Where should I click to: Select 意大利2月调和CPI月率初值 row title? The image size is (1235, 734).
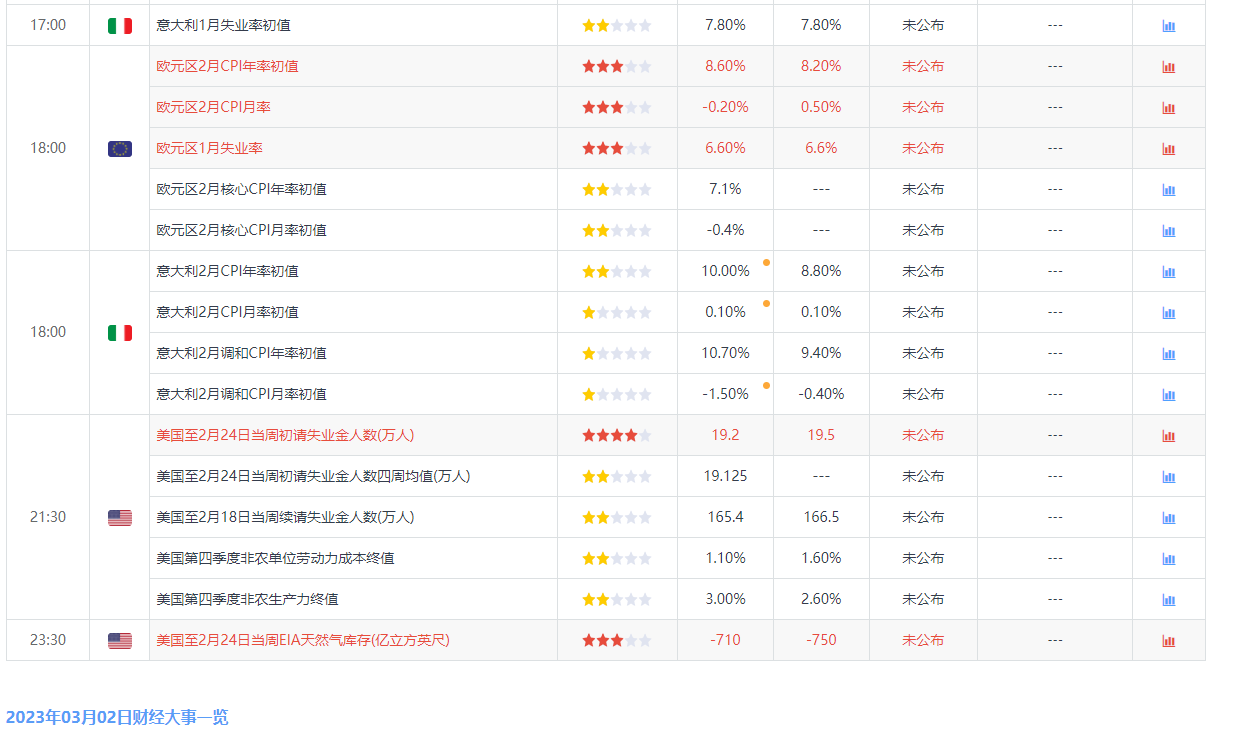(242, 394)
